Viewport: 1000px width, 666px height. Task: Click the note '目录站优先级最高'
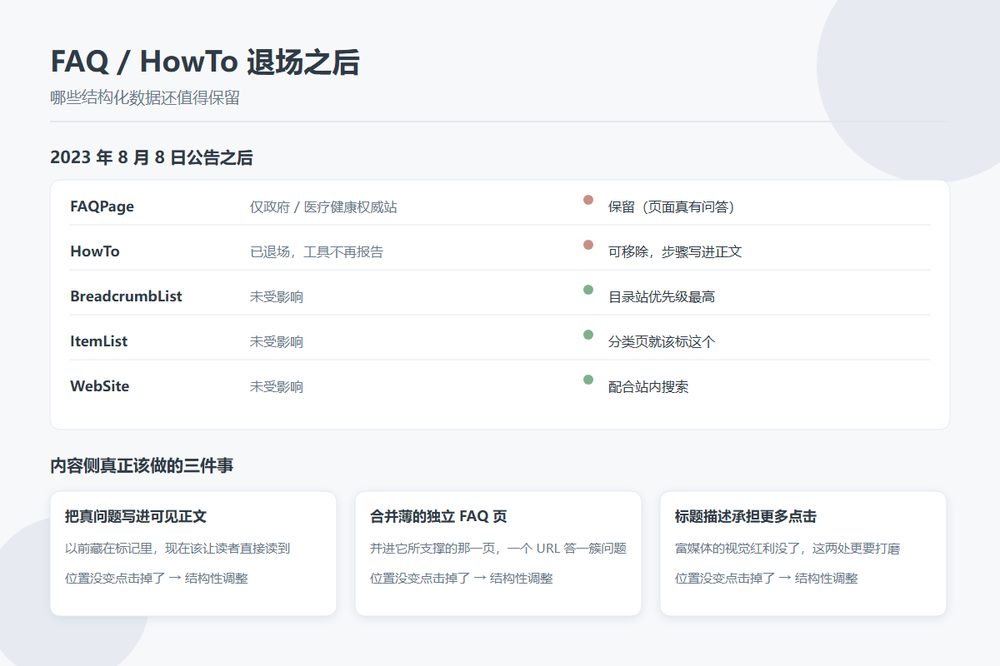[661, 297]
